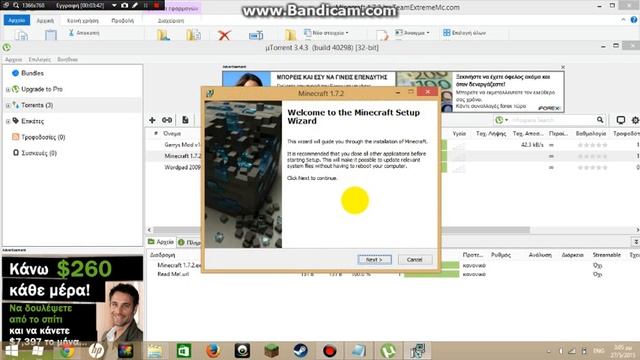Screen dimensions: 640x360
Task: Switch to Κοινή χρήση ribbon tab
Action: [82, 20]
